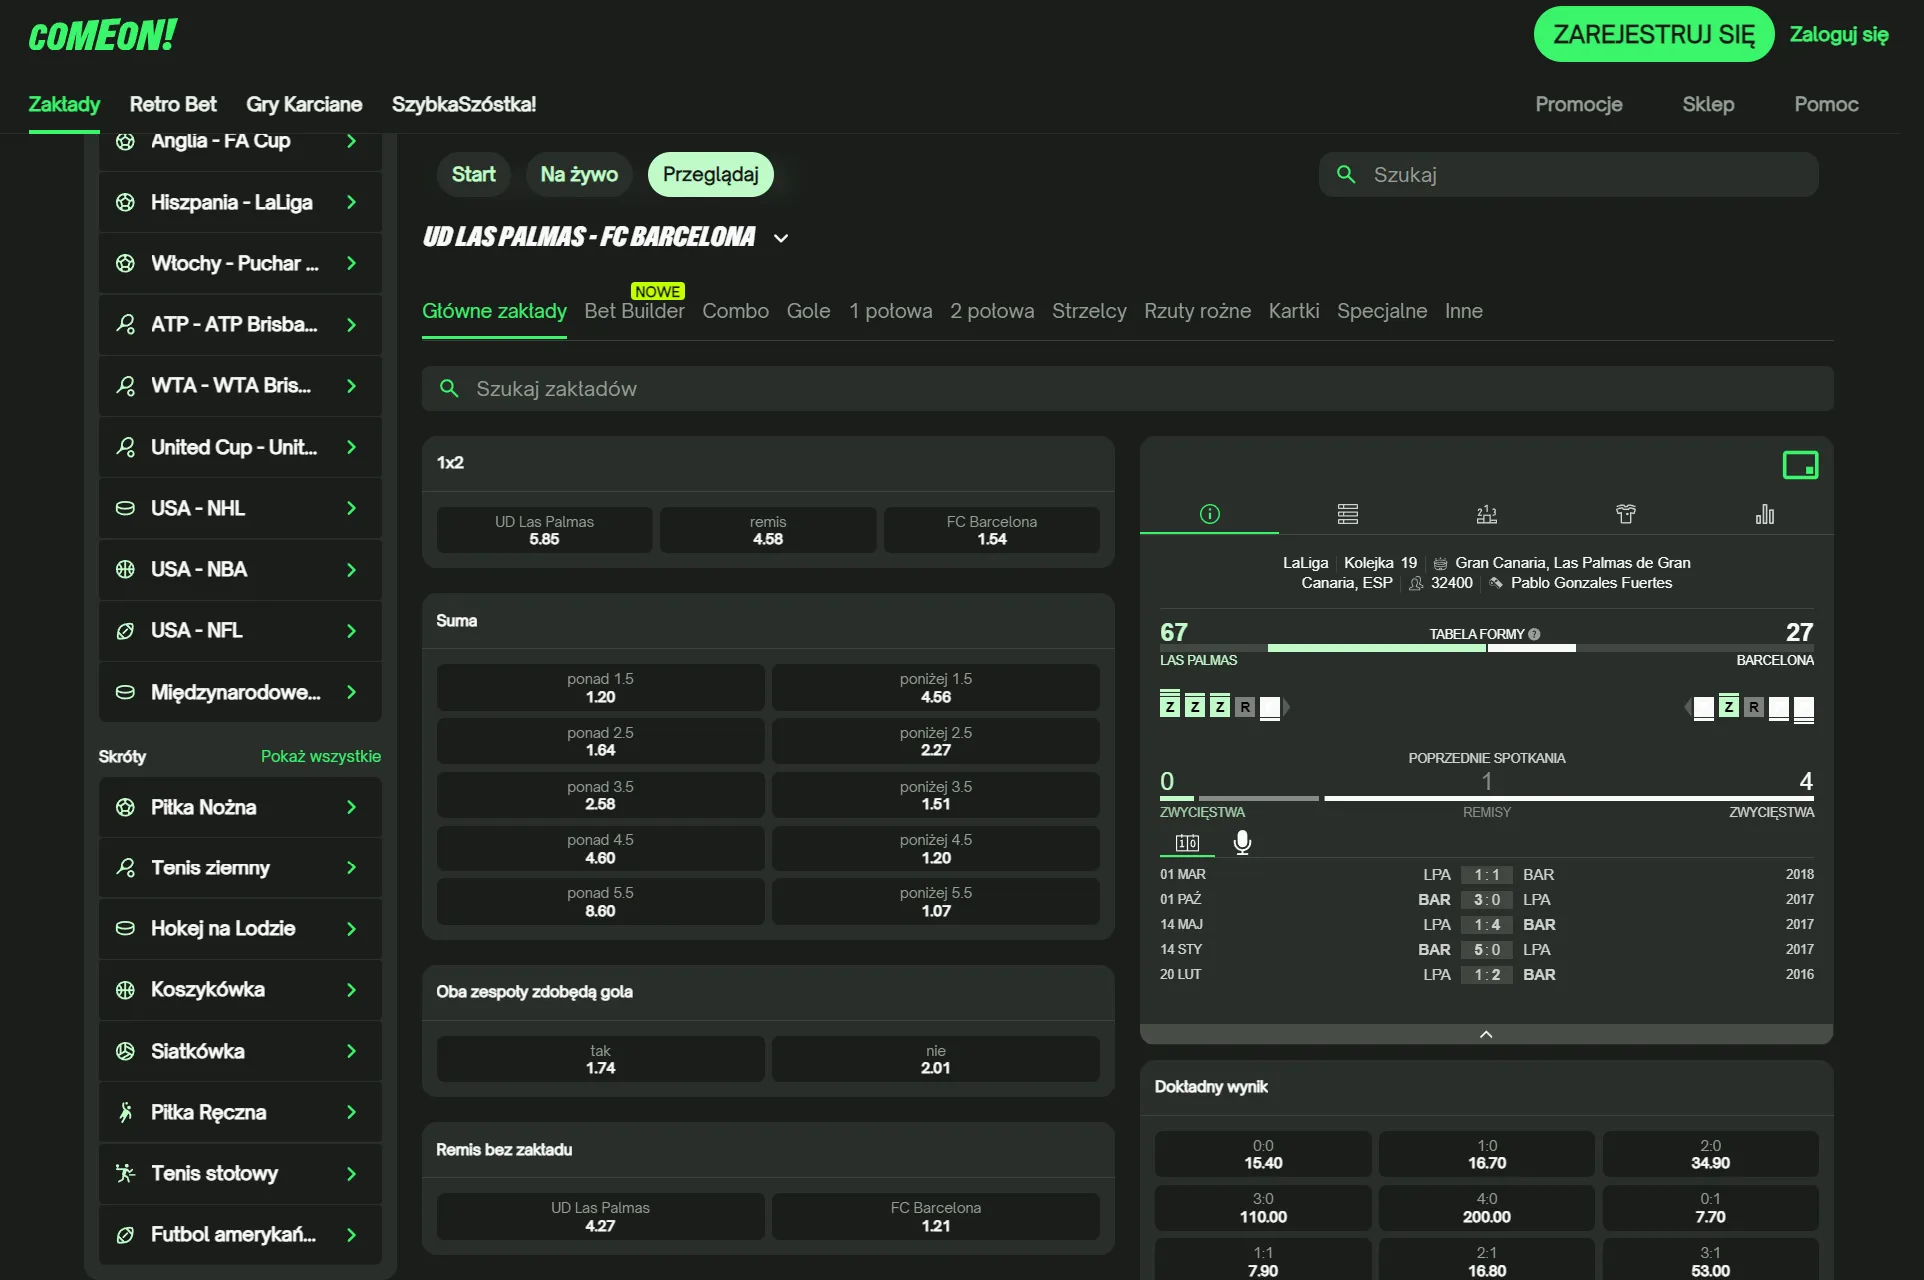The height and width of the screenshot is (1280, 1924).
Task: Select the microphone commentary icon
Action: tap(1242, 842)
